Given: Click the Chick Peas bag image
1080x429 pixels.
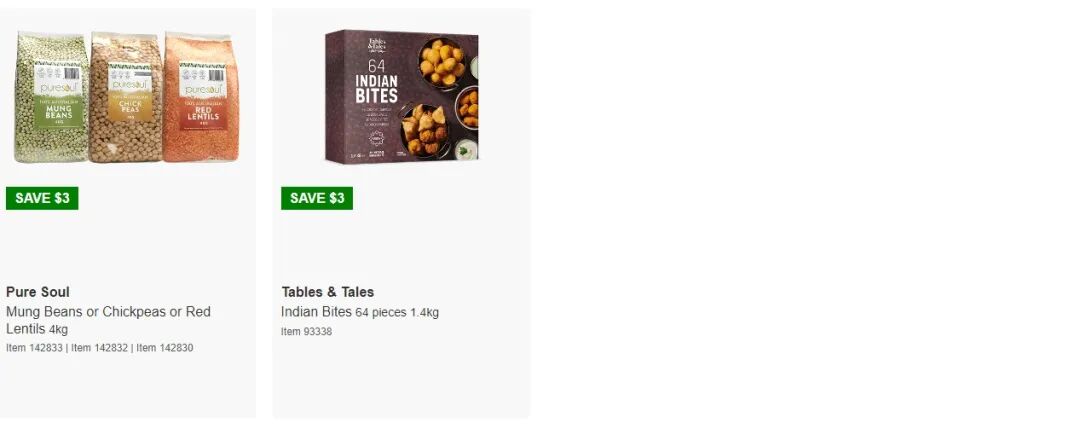Looking at the screenshot, I should [x=126, y=97].
